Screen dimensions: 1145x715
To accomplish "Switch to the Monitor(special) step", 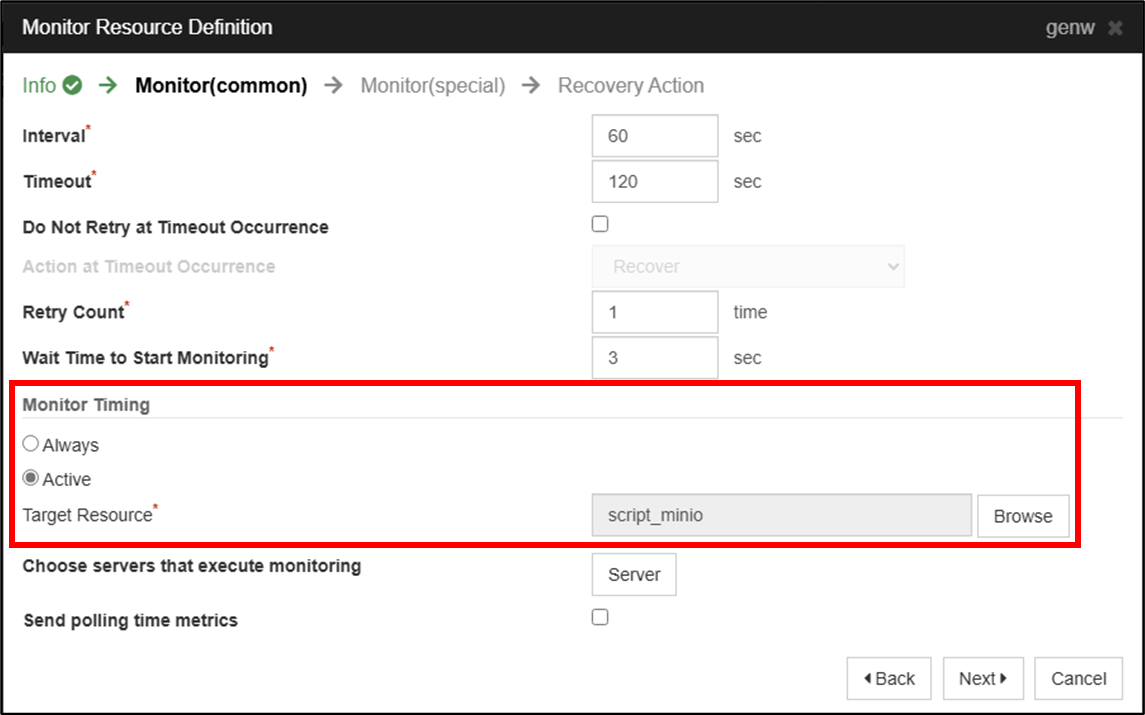I will pyautogui.click(x=432, y=85).
